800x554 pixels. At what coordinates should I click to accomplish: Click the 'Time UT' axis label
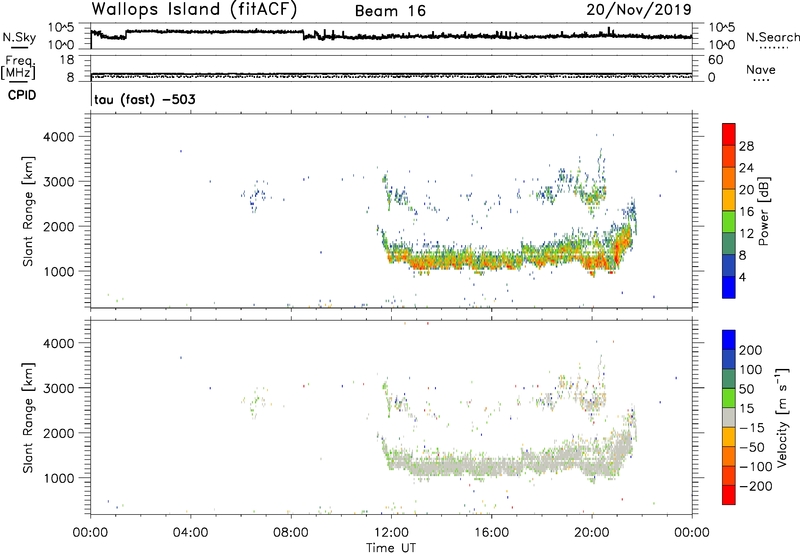click(x=391, y=548)
